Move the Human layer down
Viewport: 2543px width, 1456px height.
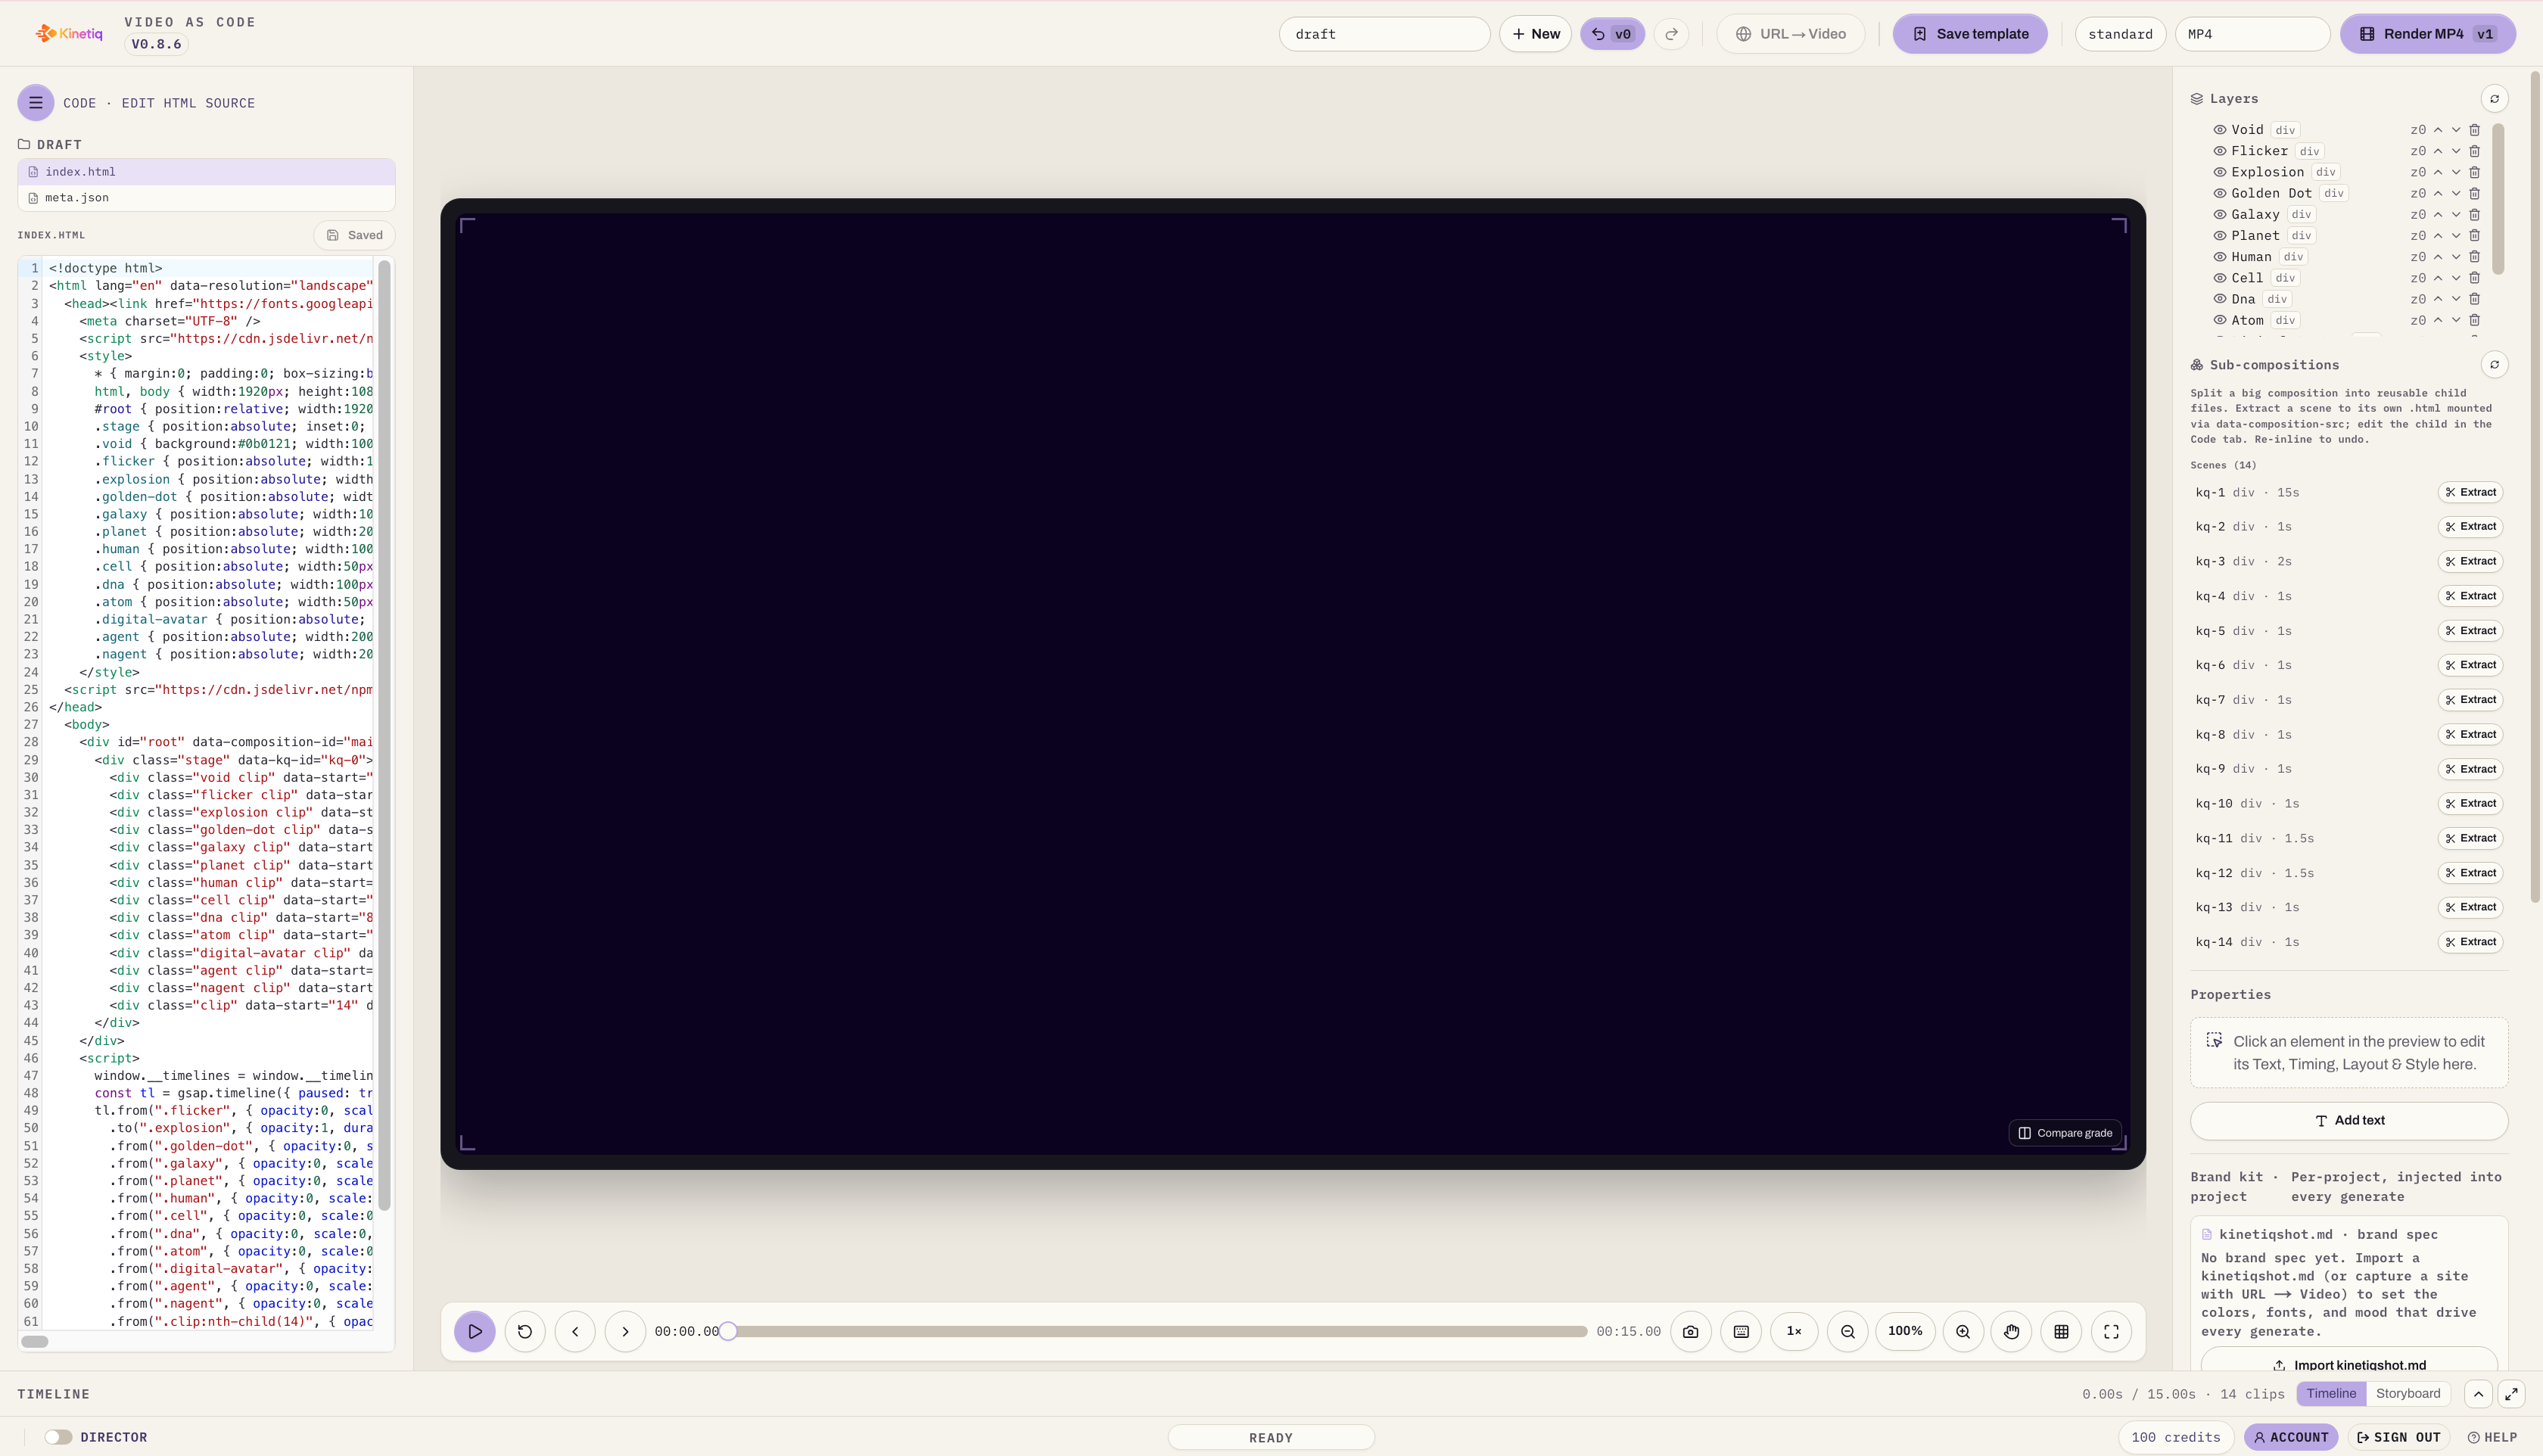(x=2456, y=257)
